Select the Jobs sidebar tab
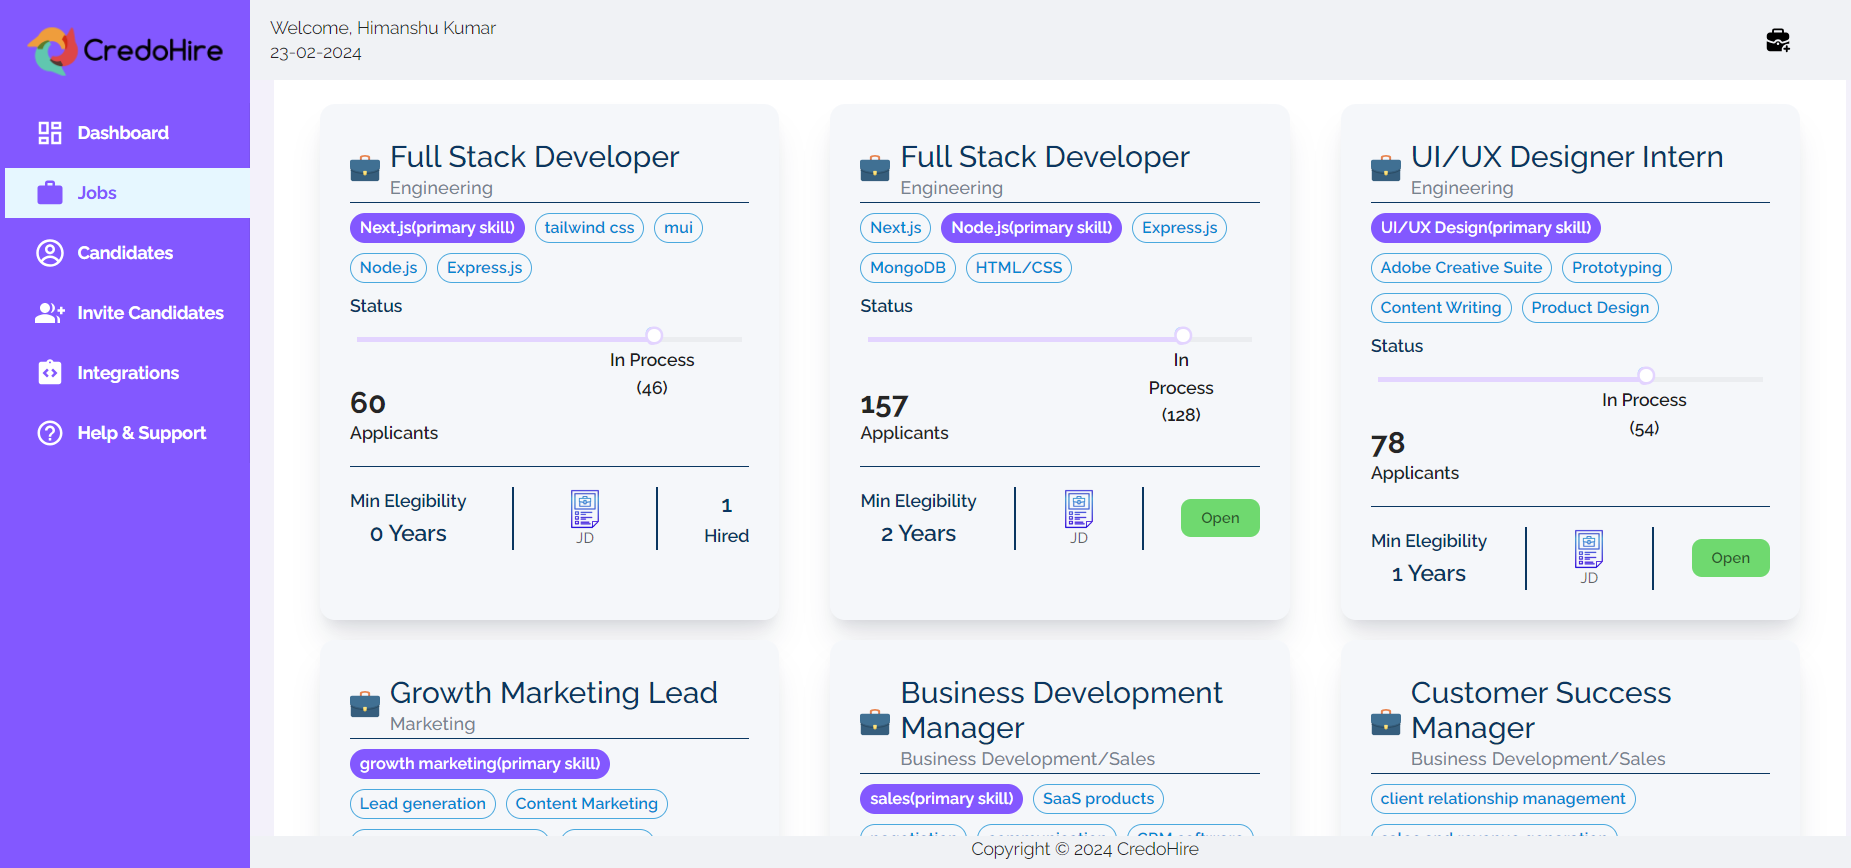Viewport: 1851px width, 868px height. click(x=97, y=193)
